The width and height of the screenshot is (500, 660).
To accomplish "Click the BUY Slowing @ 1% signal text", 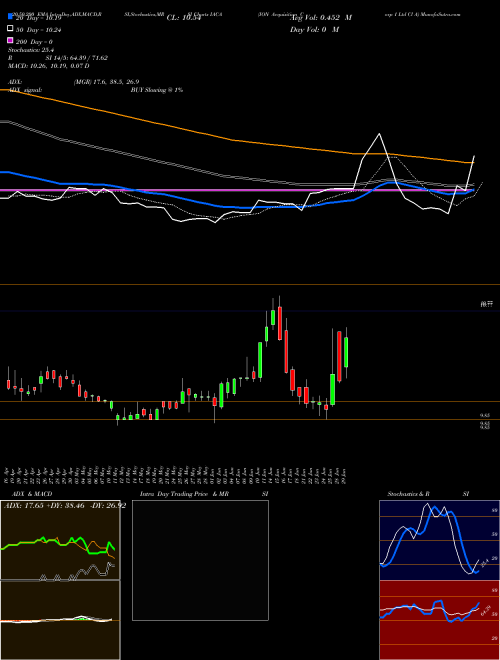I will click(157, 90).
